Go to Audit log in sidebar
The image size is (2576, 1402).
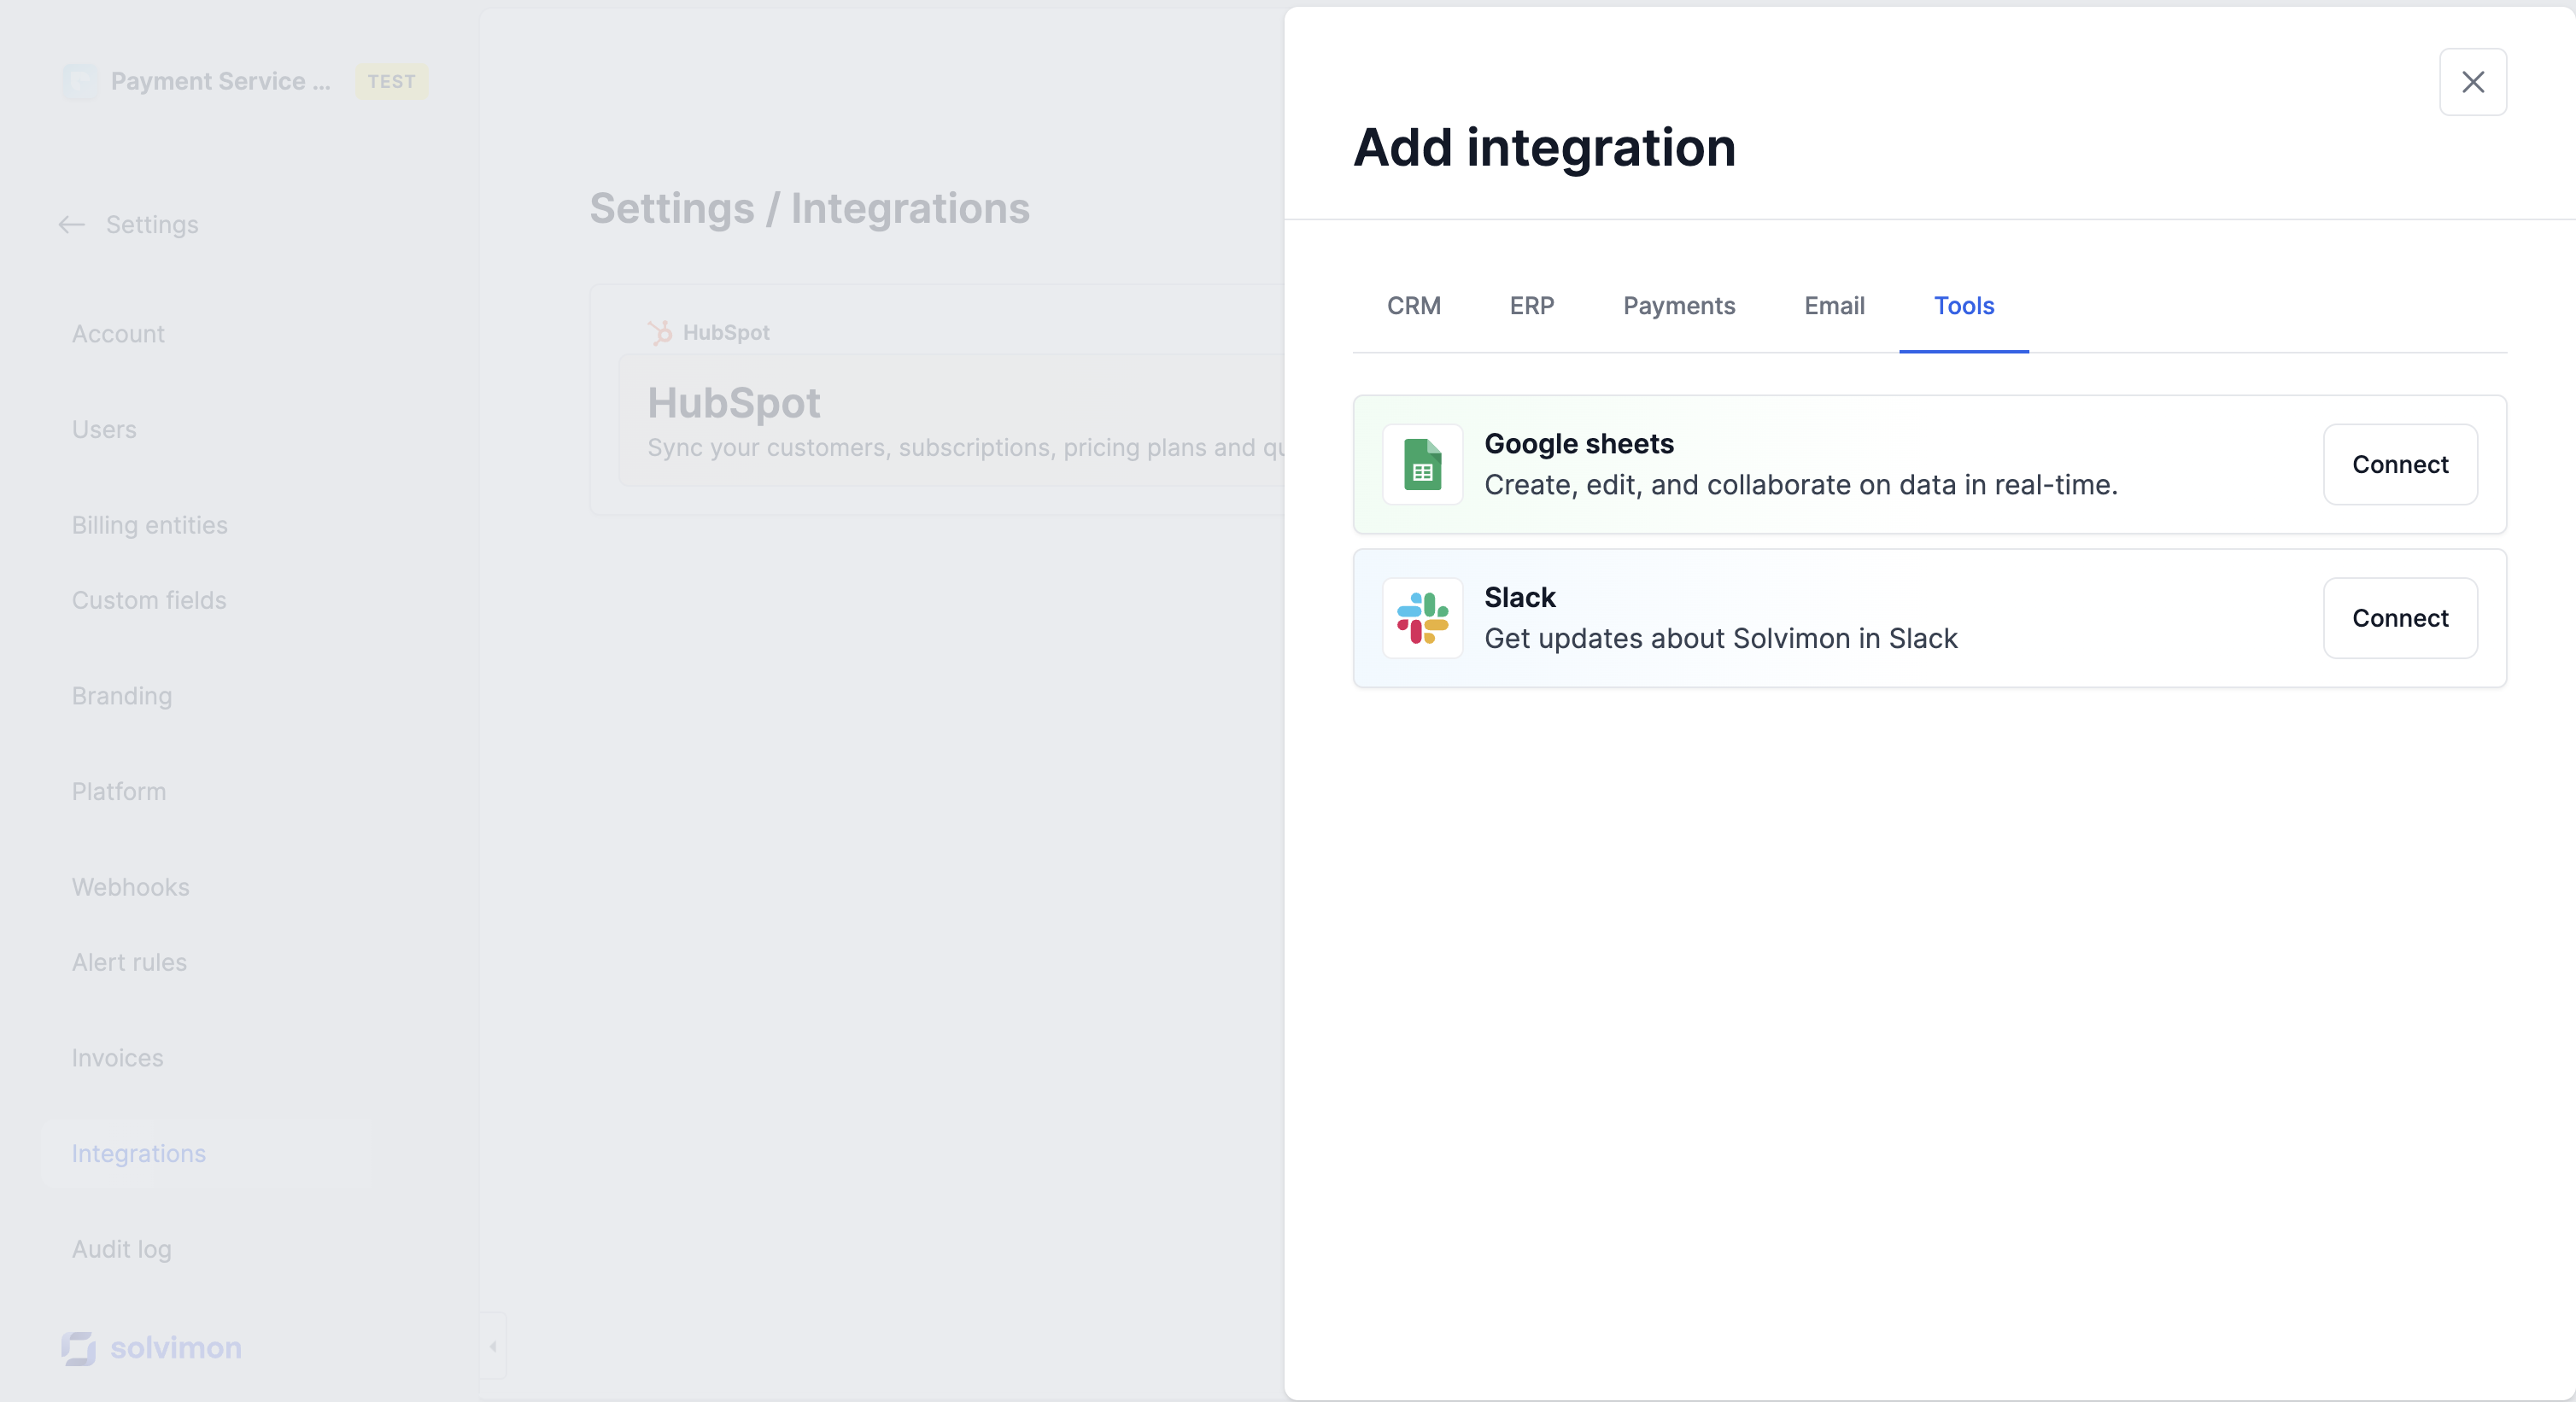pos(121,1249)
